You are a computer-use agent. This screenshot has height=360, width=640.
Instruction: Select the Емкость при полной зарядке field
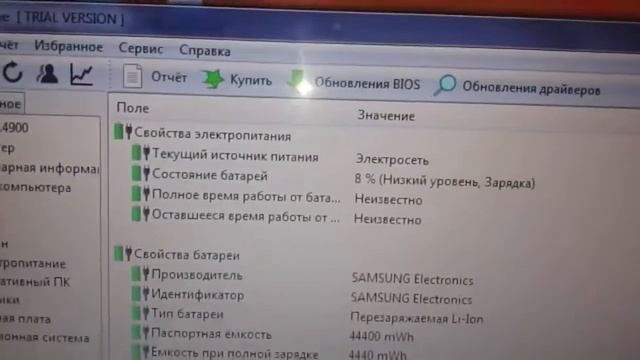pos(235,352)
